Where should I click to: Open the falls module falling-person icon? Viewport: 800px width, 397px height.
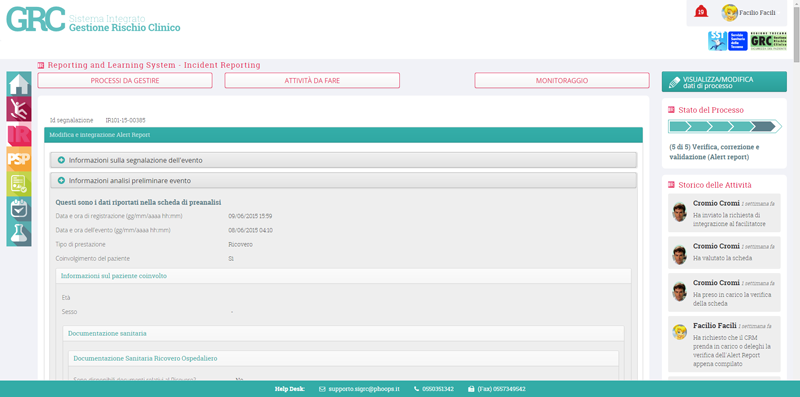click(19, 109)
